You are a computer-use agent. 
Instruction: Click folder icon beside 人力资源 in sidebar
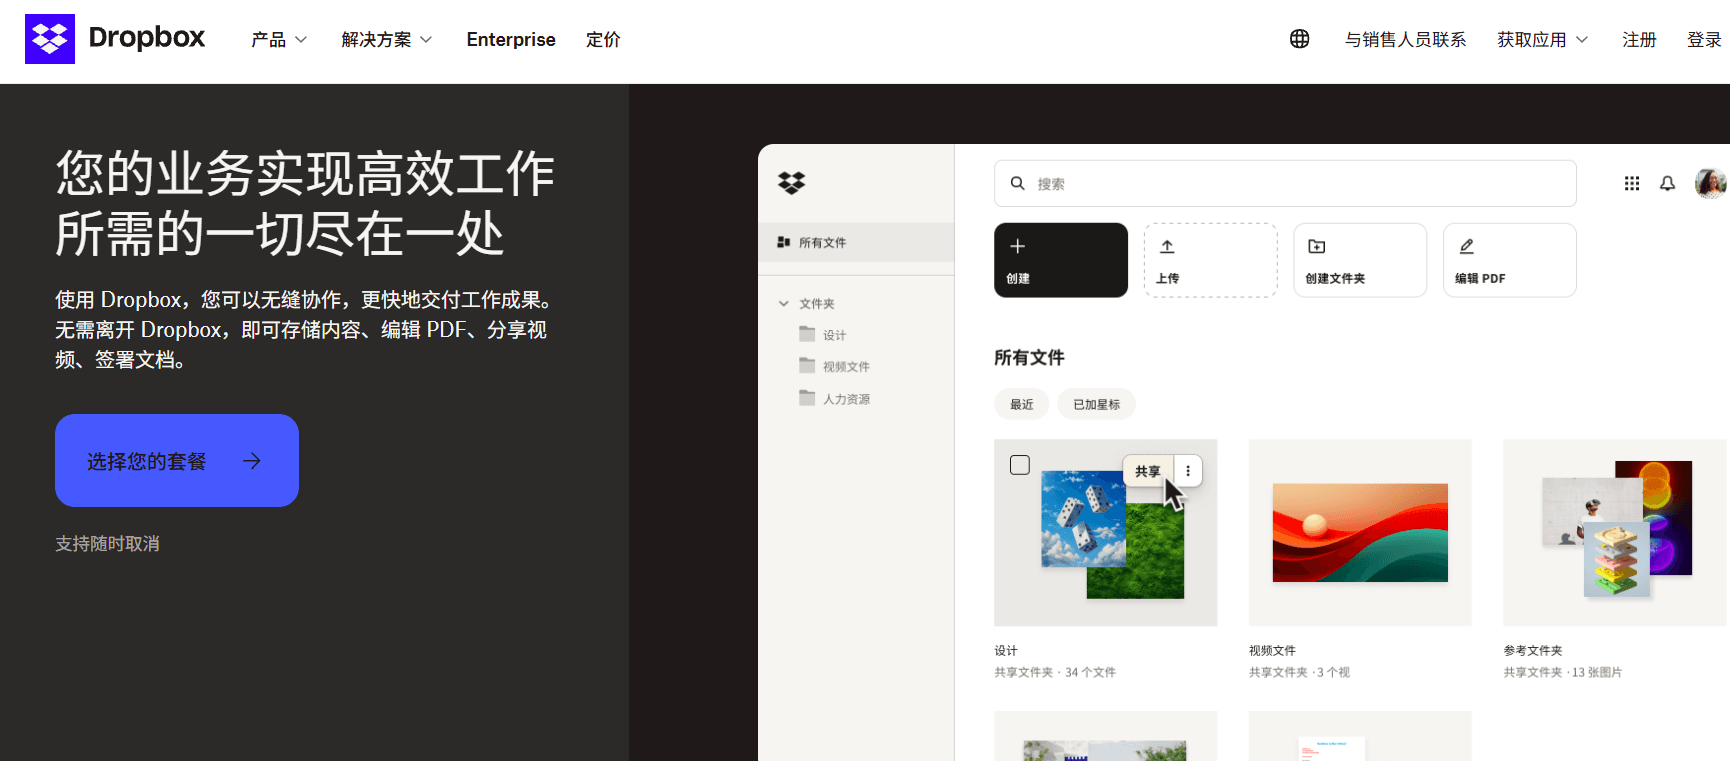[x=807, y=398]
